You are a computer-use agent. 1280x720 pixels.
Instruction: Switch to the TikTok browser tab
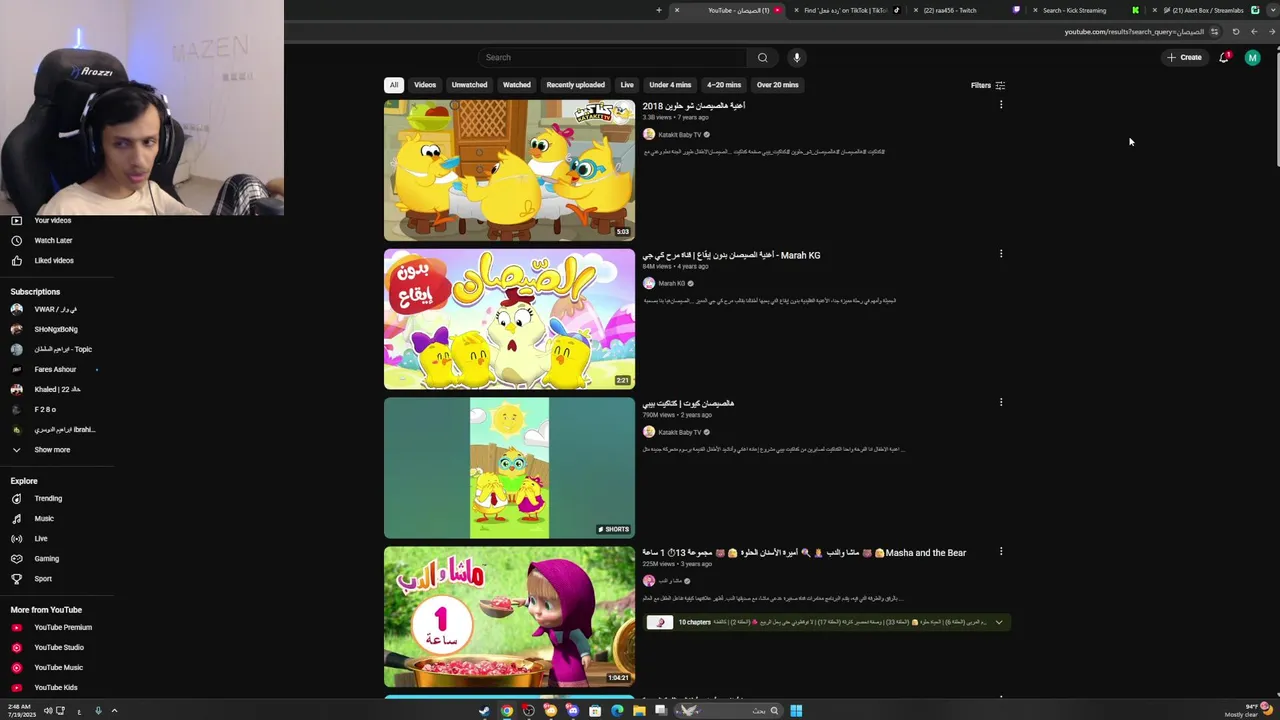846,10
